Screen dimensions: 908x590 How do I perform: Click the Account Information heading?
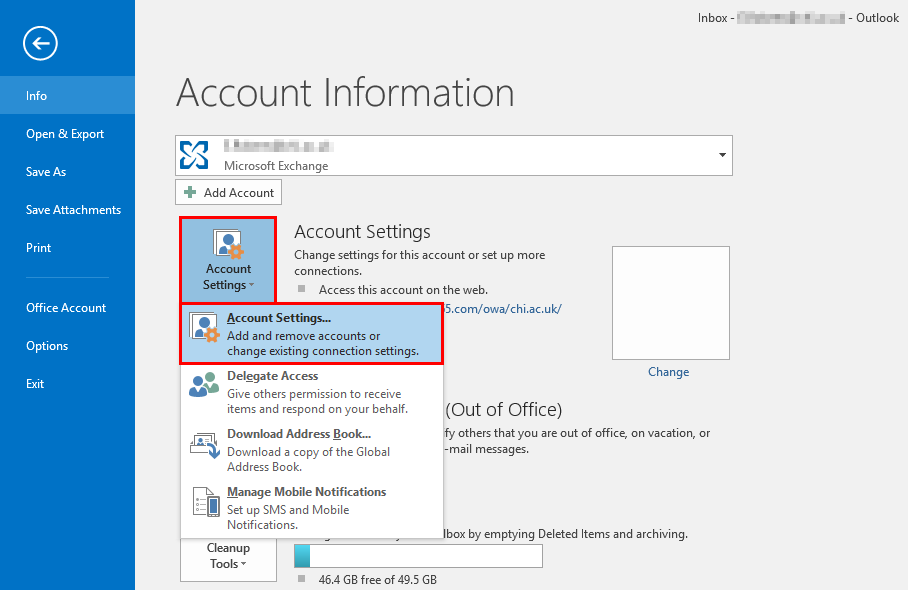(345, 93)
